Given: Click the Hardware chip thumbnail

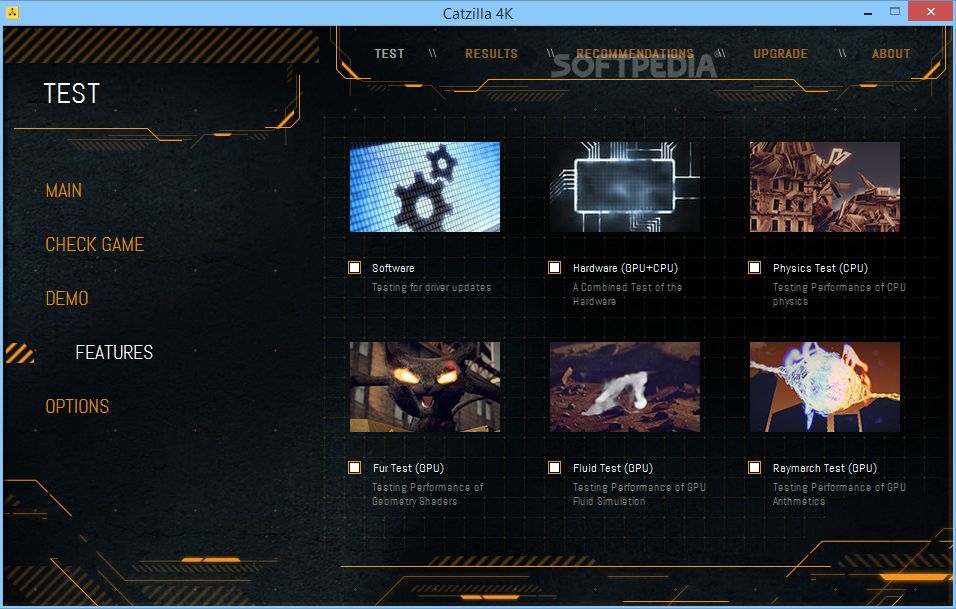Looking at the screenshot, I should point(625,187).
